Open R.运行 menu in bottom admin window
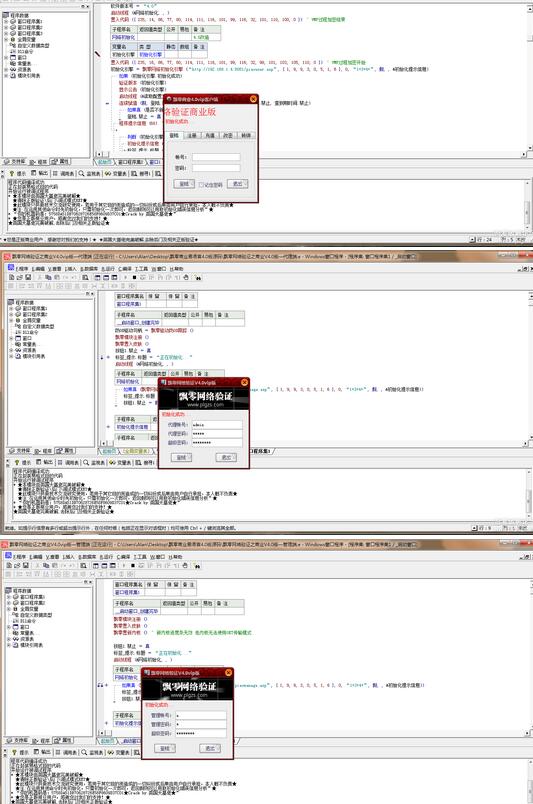 107,557
